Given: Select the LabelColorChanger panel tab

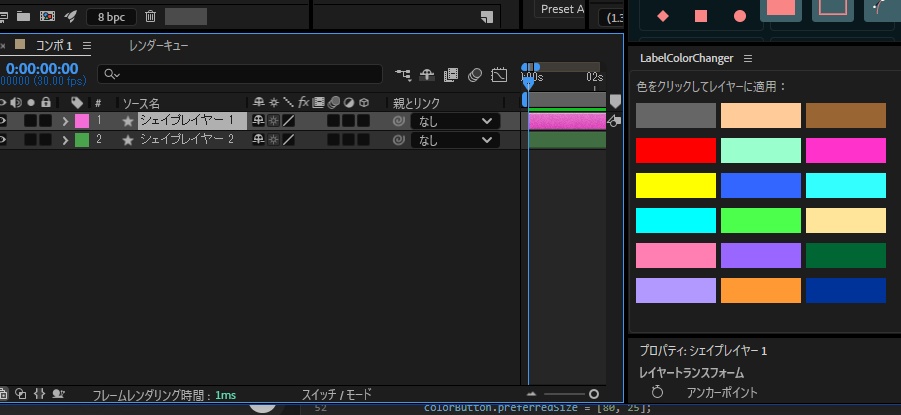Looking at the screenshot, I should (687, 58).
